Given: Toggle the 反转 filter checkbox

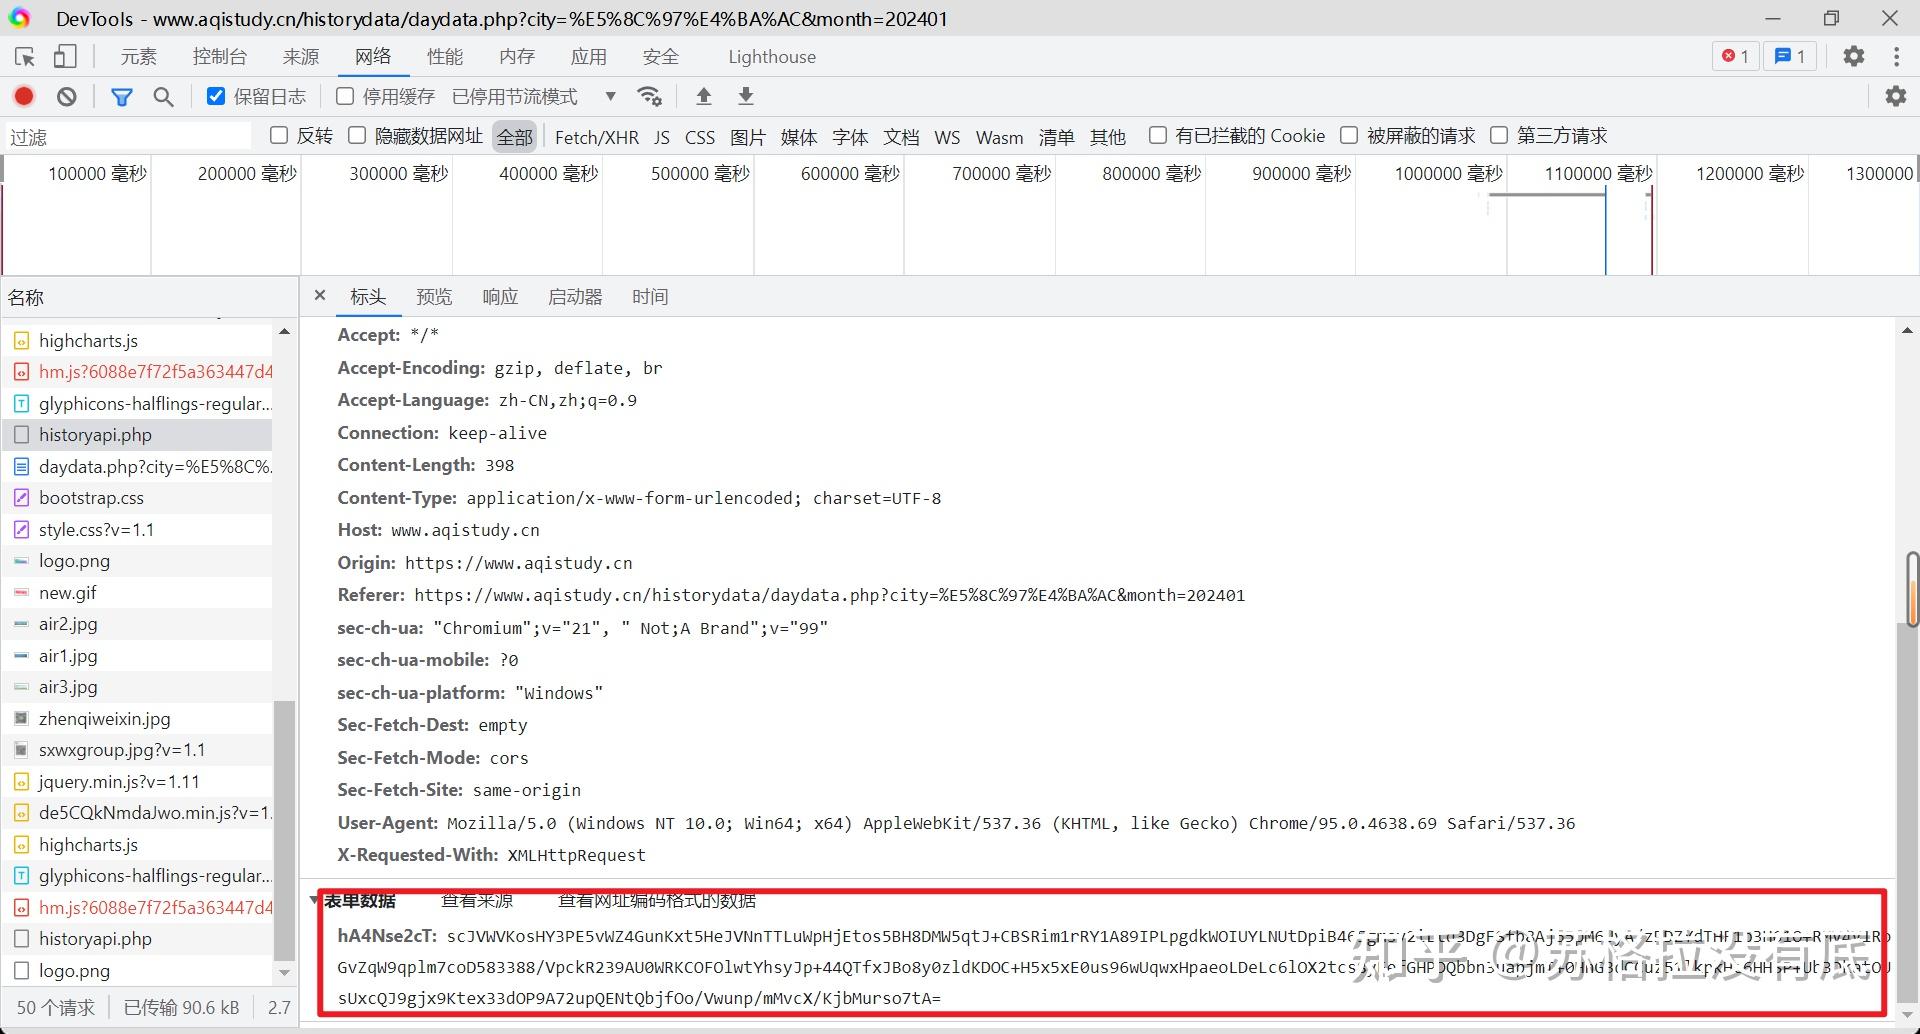Looking at the screenshot, I should (x=278, y=135).
